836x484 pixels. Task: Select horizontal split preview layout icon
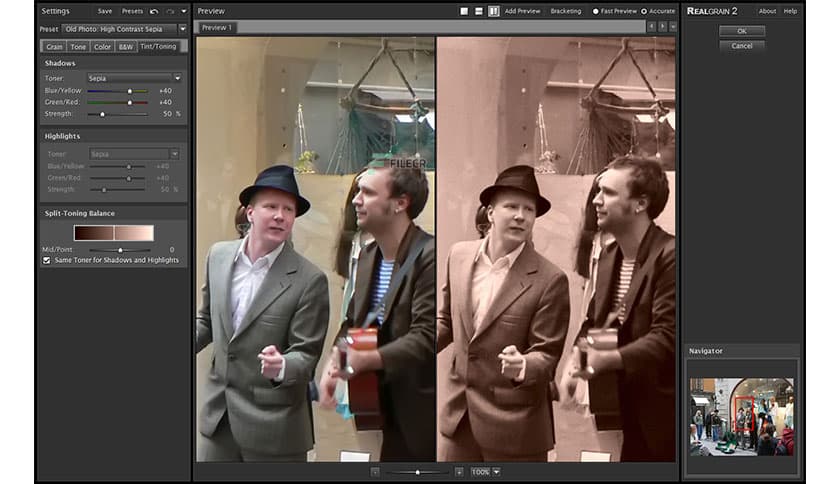pyautogui.click(x=479, y=11)
